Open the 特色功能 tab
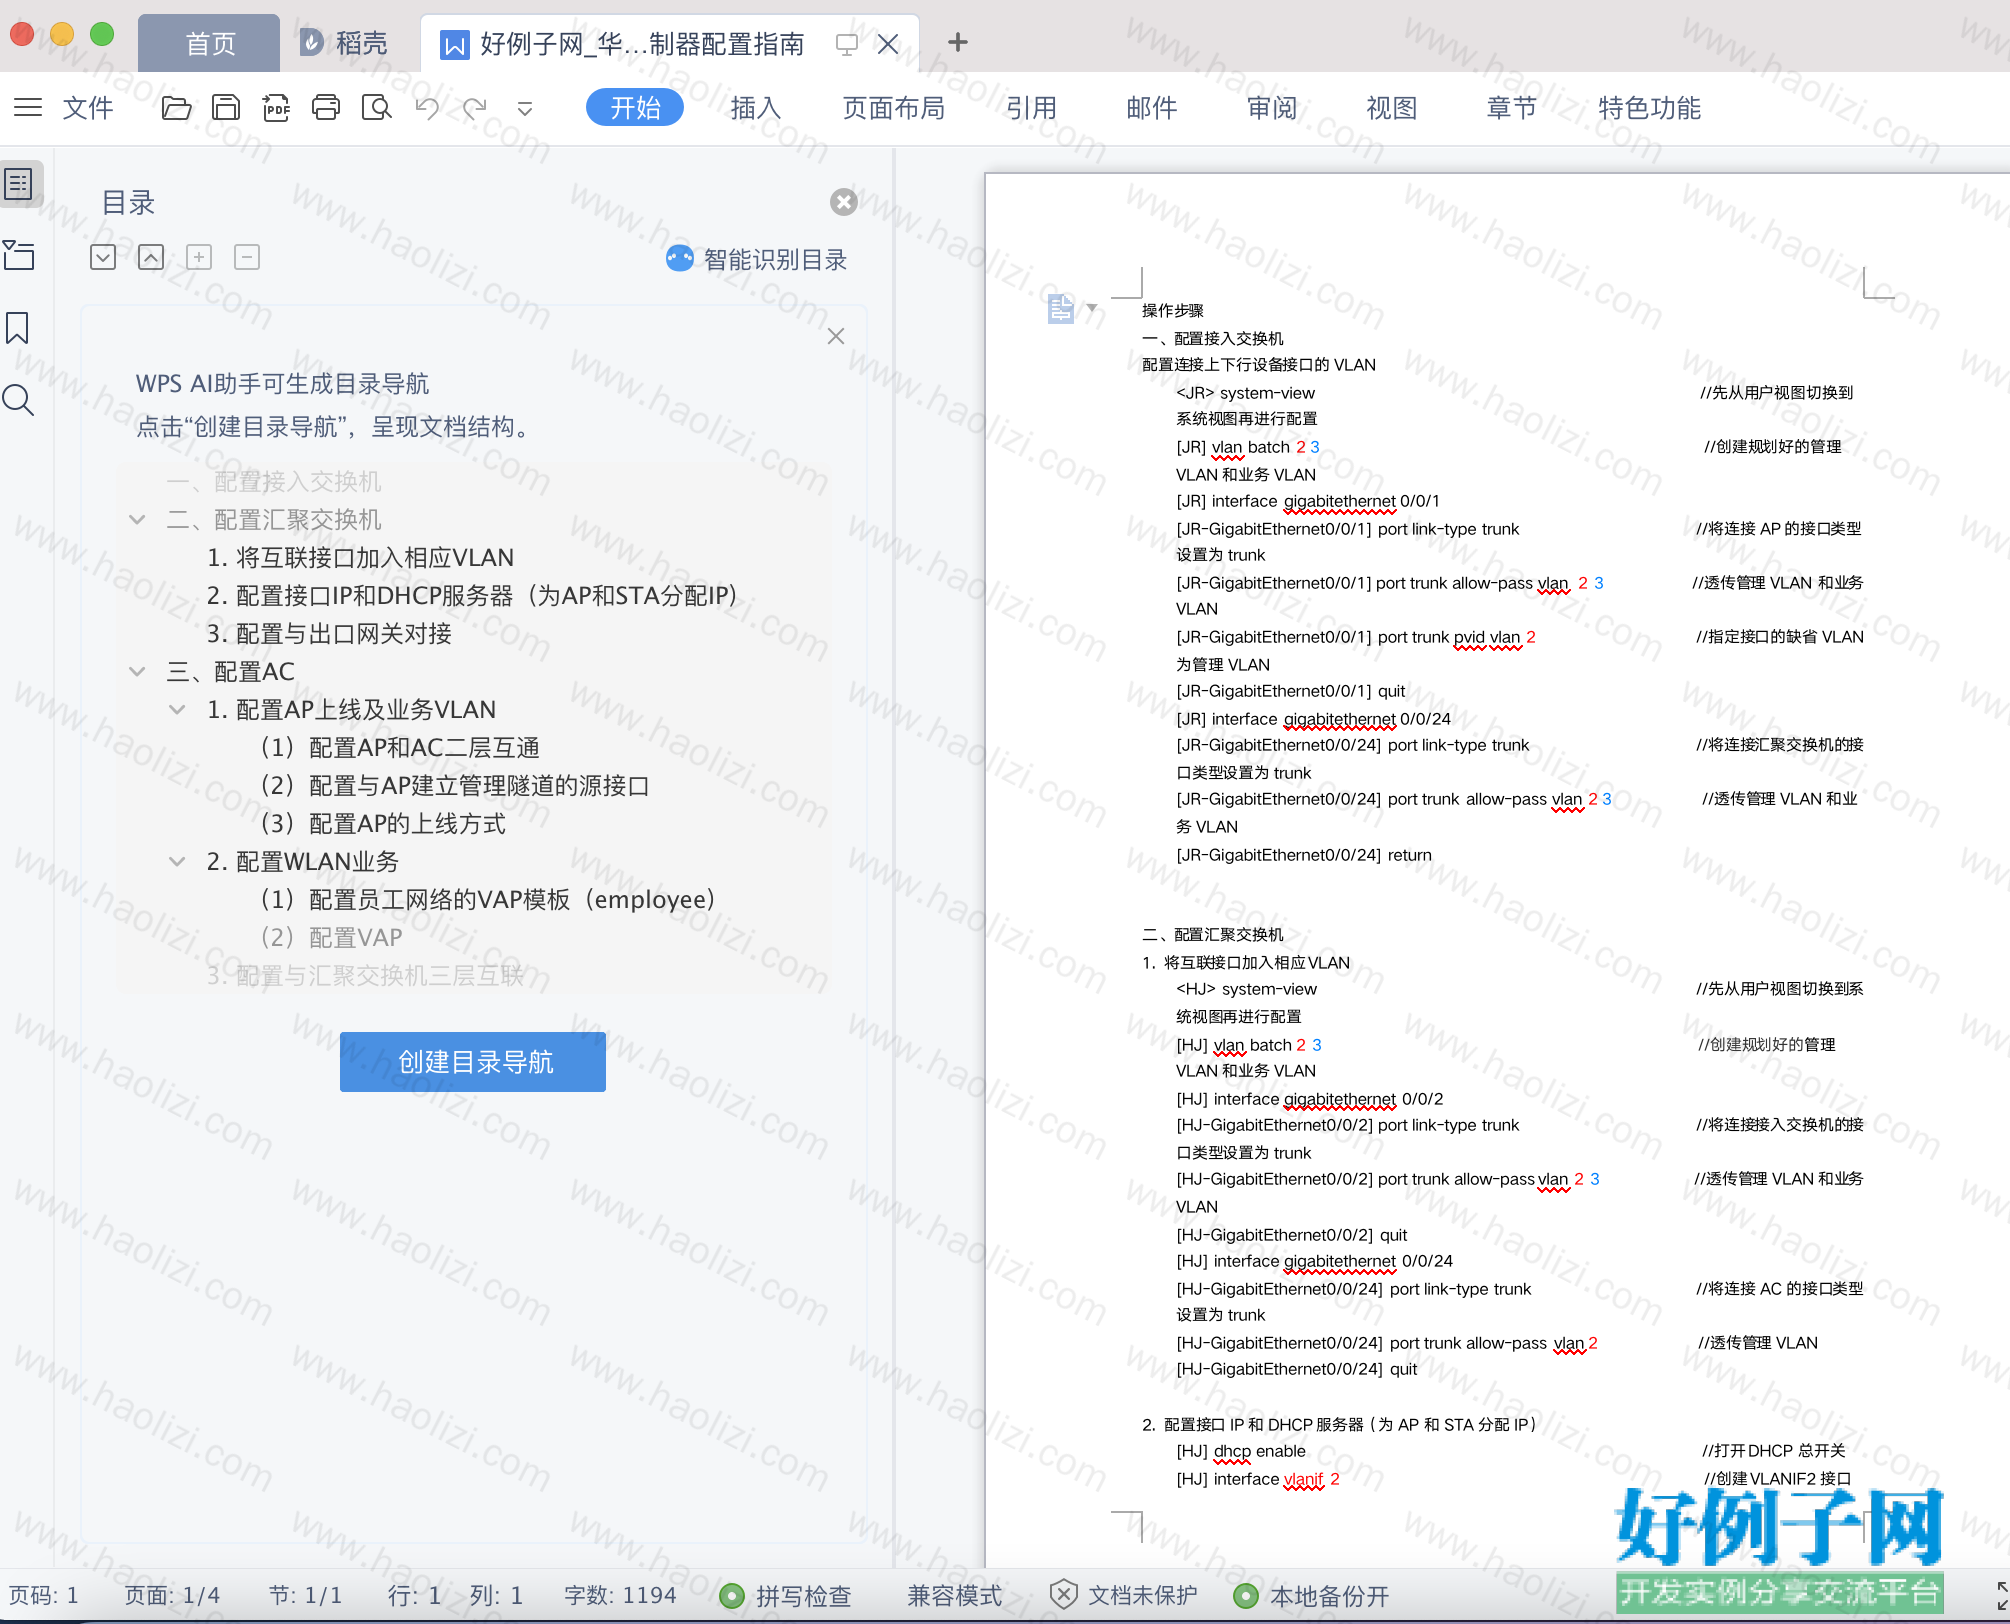The height and width of the screenshot is (1624, 2010). pyautogui.click(x=1649, y=107)
